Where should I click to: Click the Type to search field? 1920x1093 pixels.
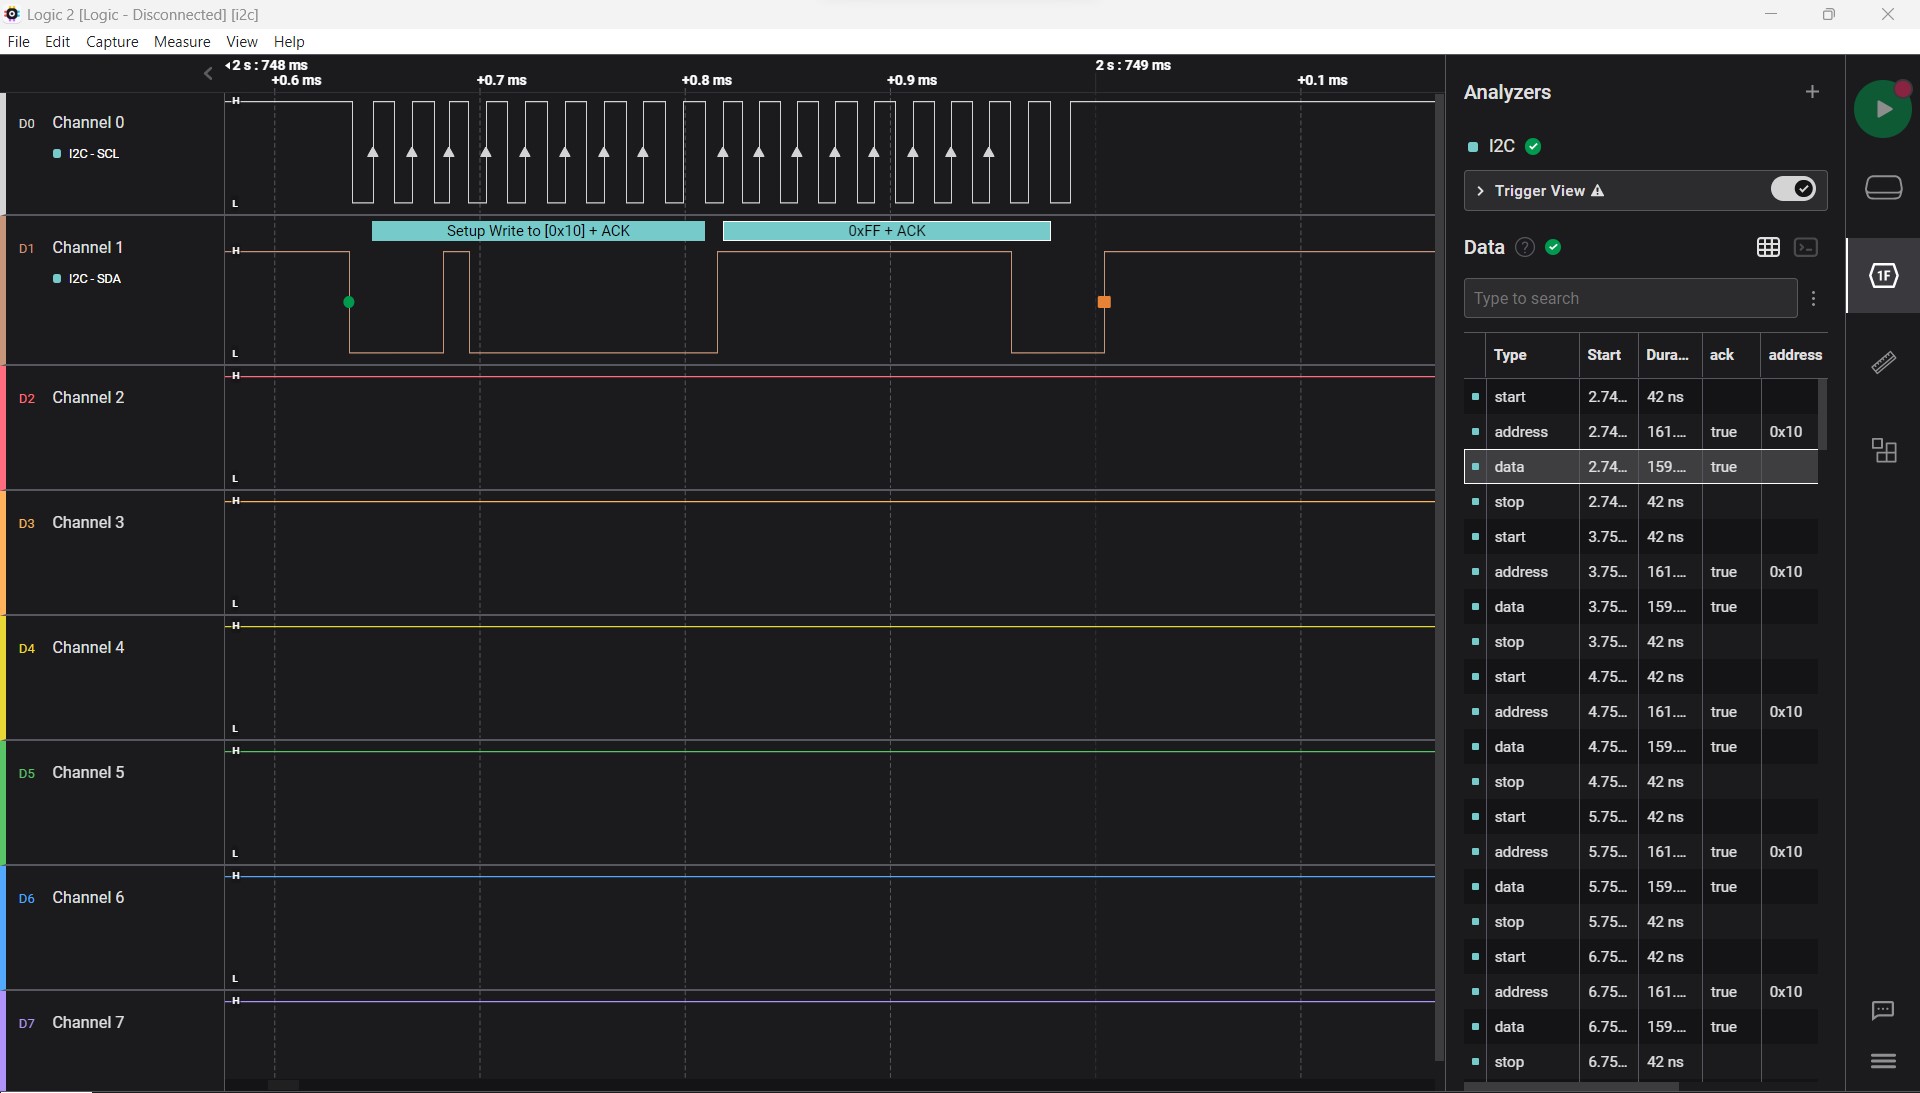point(1630,298)
